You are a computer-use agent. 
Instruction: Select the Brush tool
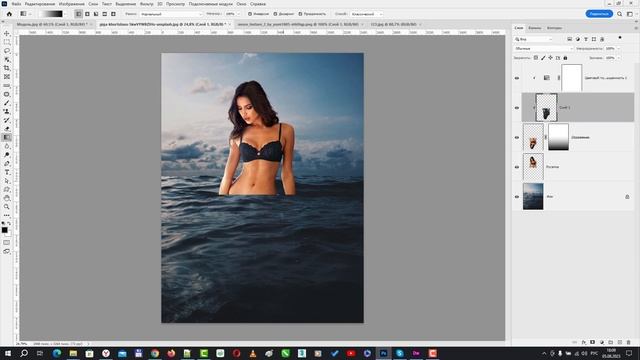7,103
